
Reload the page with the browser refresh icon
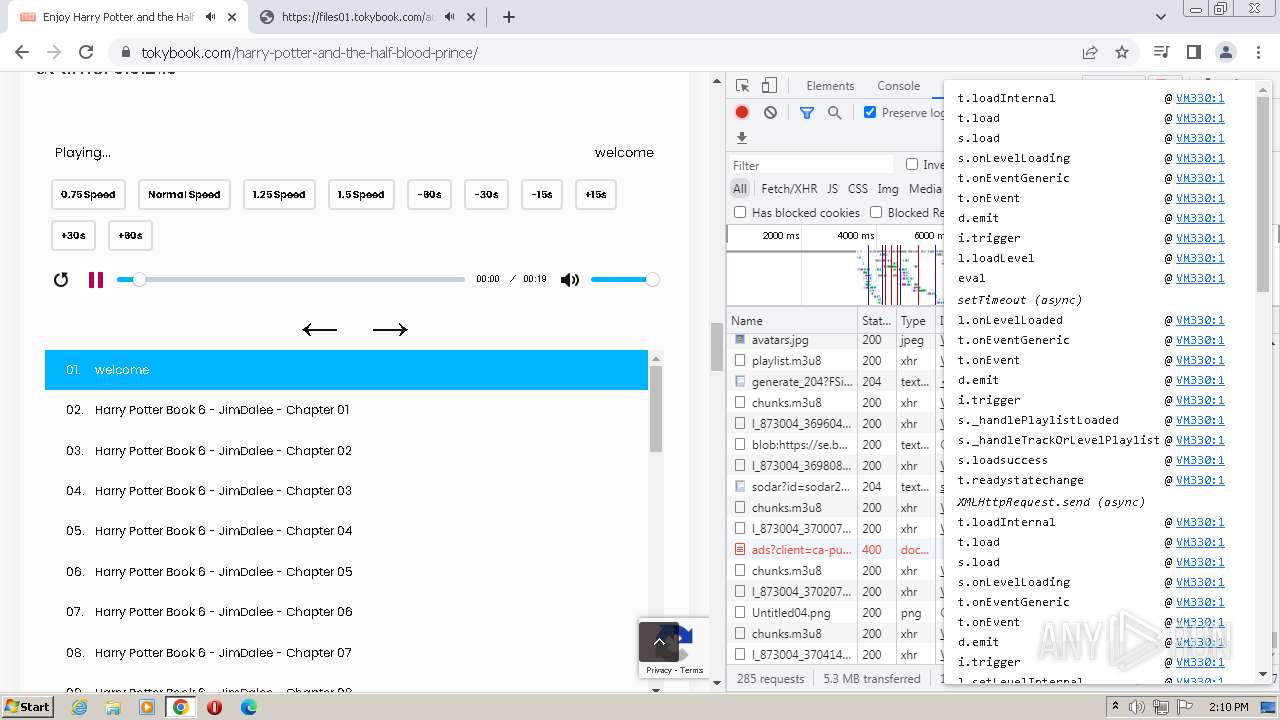tap(86, 52)
